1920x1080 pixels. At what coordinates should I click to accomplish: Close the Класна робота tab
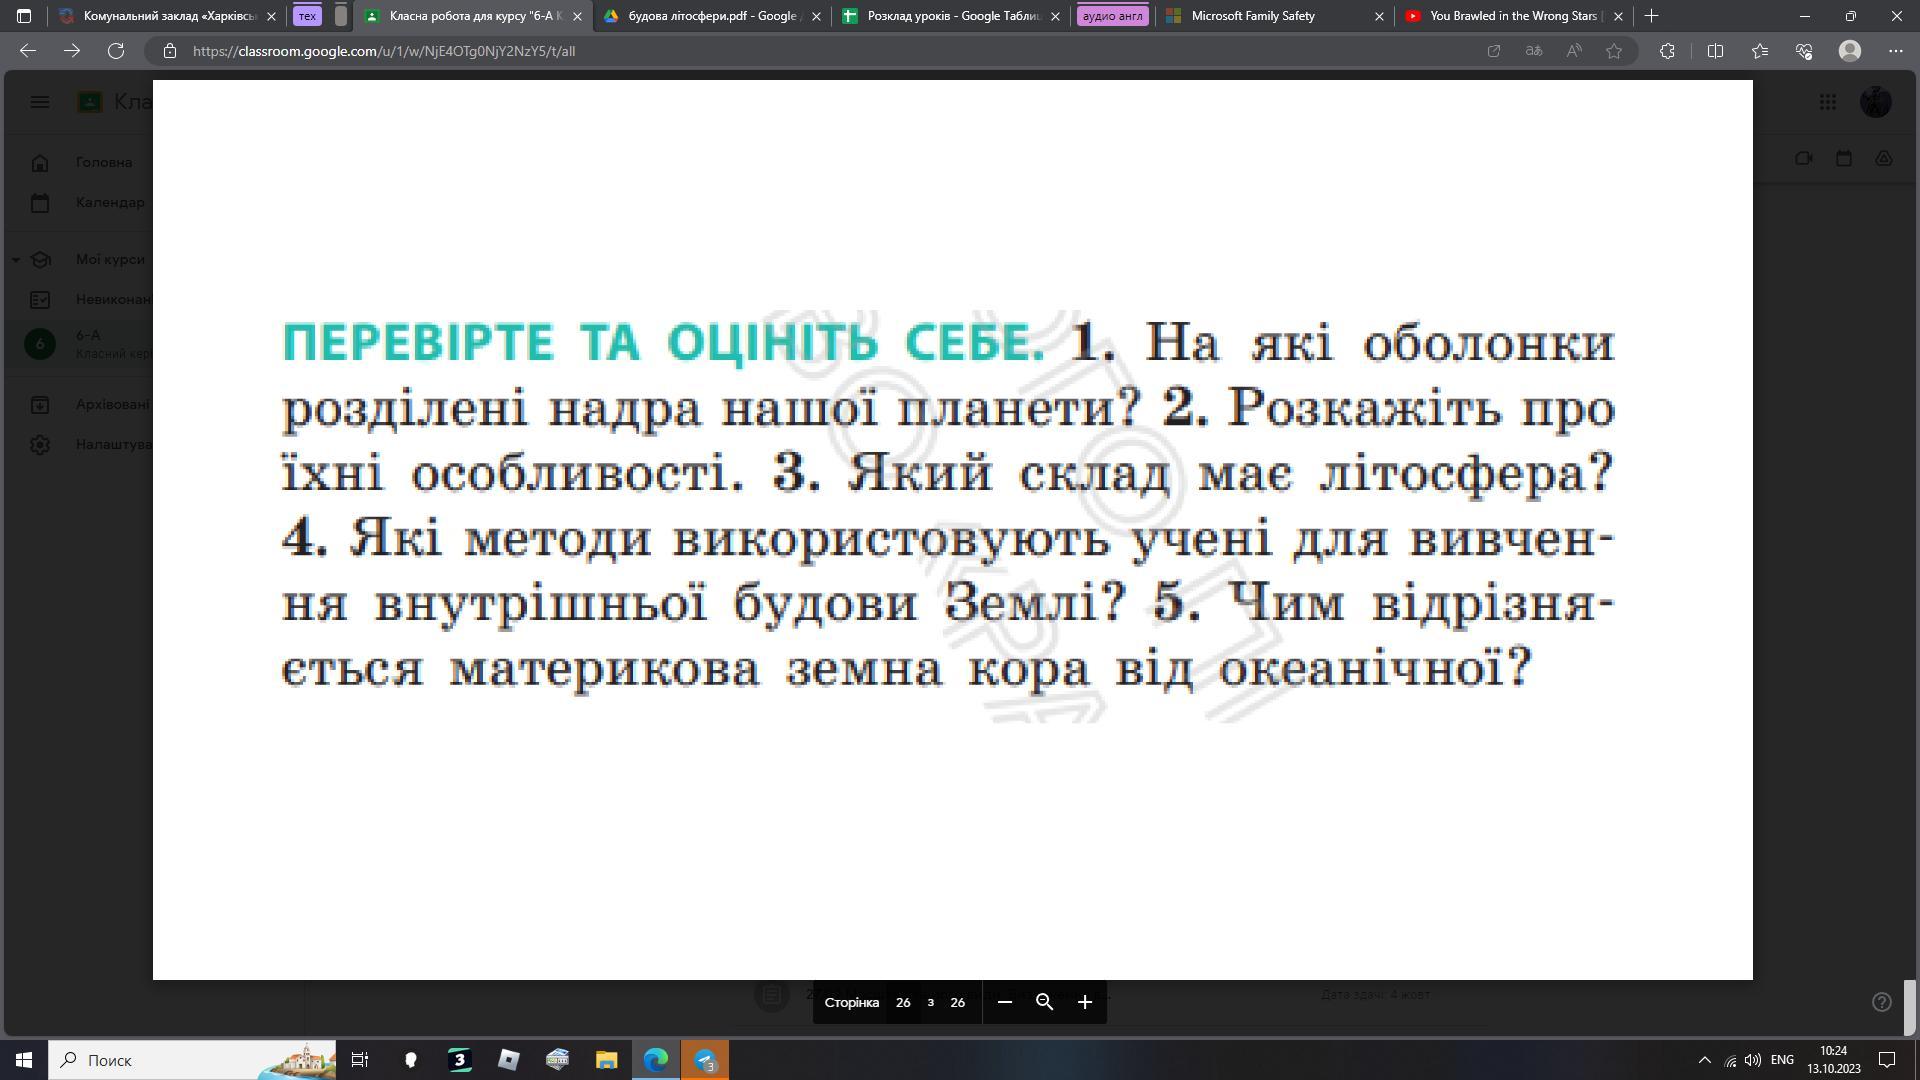tap(577, 16)
